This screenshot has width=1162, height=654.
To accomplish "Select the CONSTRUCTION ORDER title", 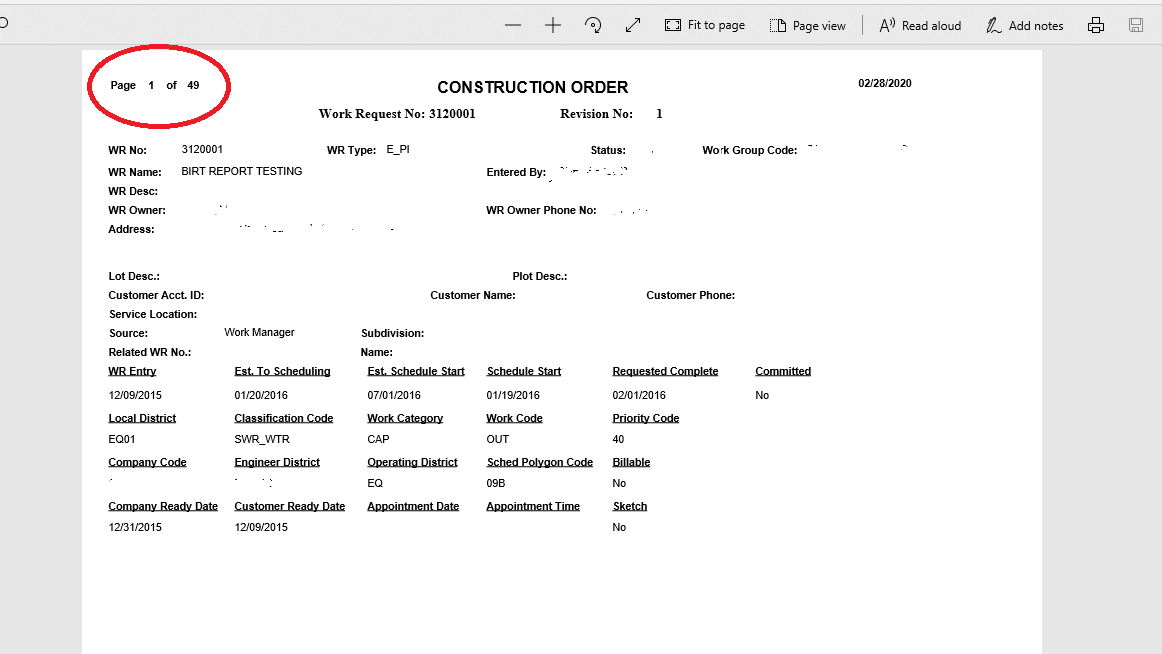I will point(532,87).
